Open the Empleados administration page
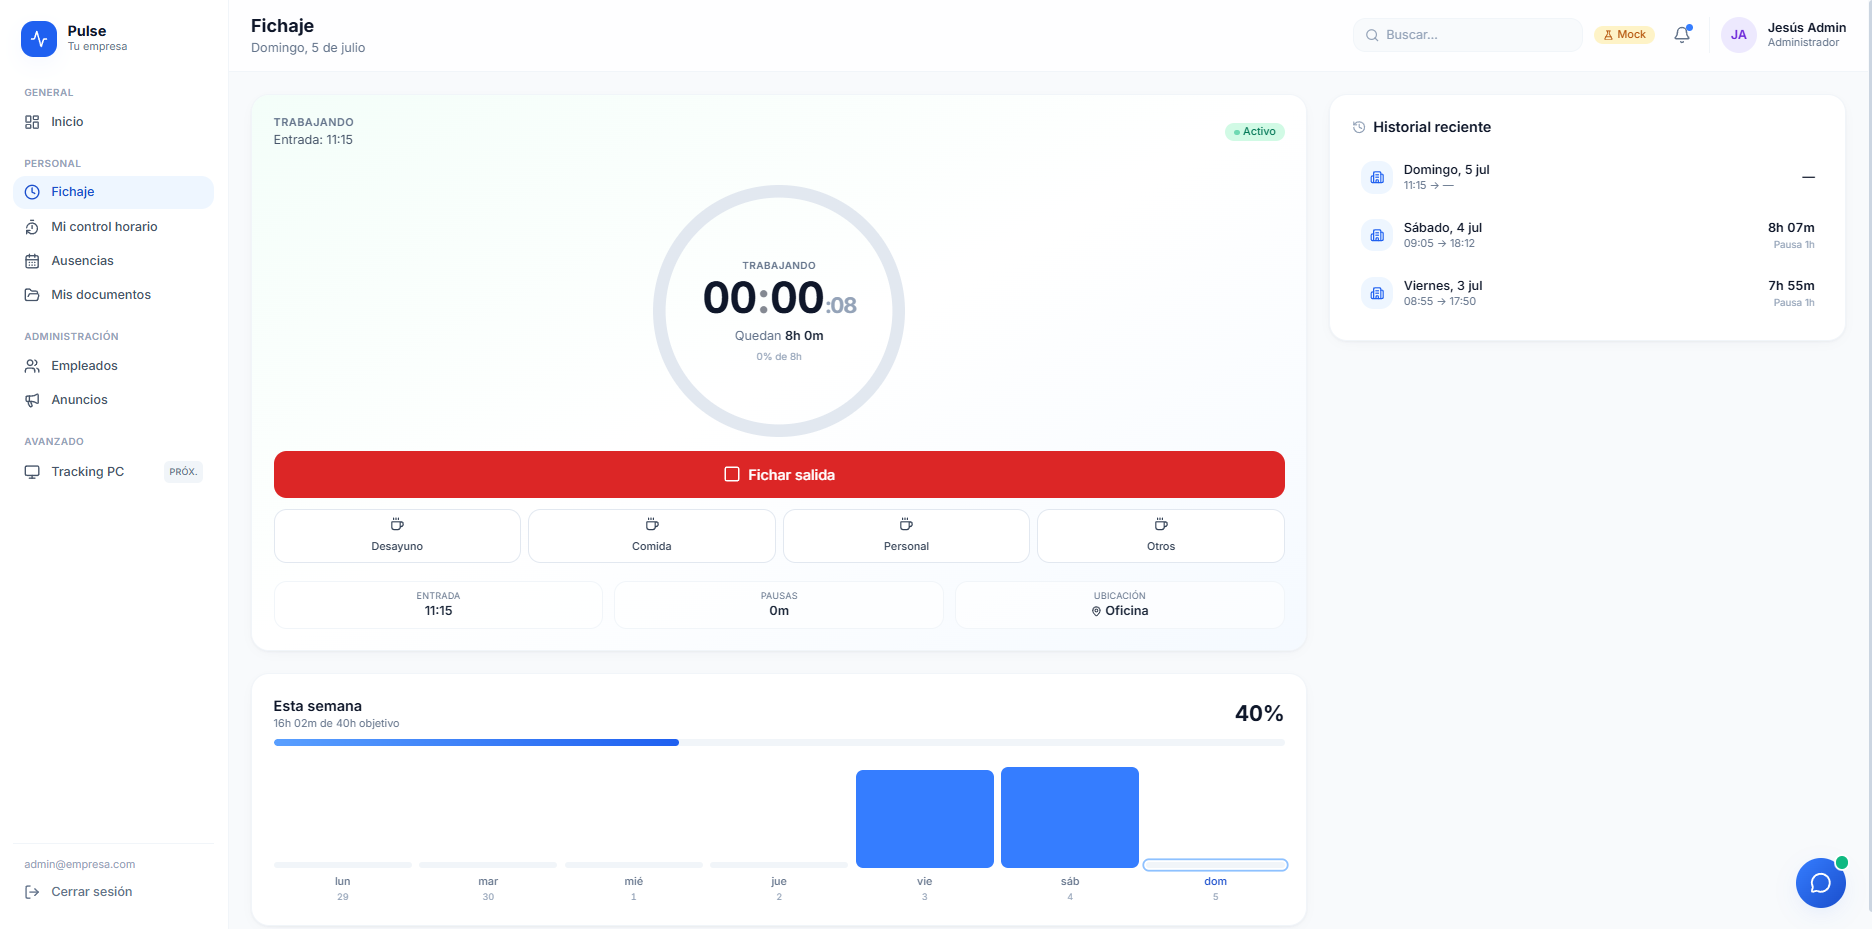Screen dimensions: 1872x929 coord(113,366)
